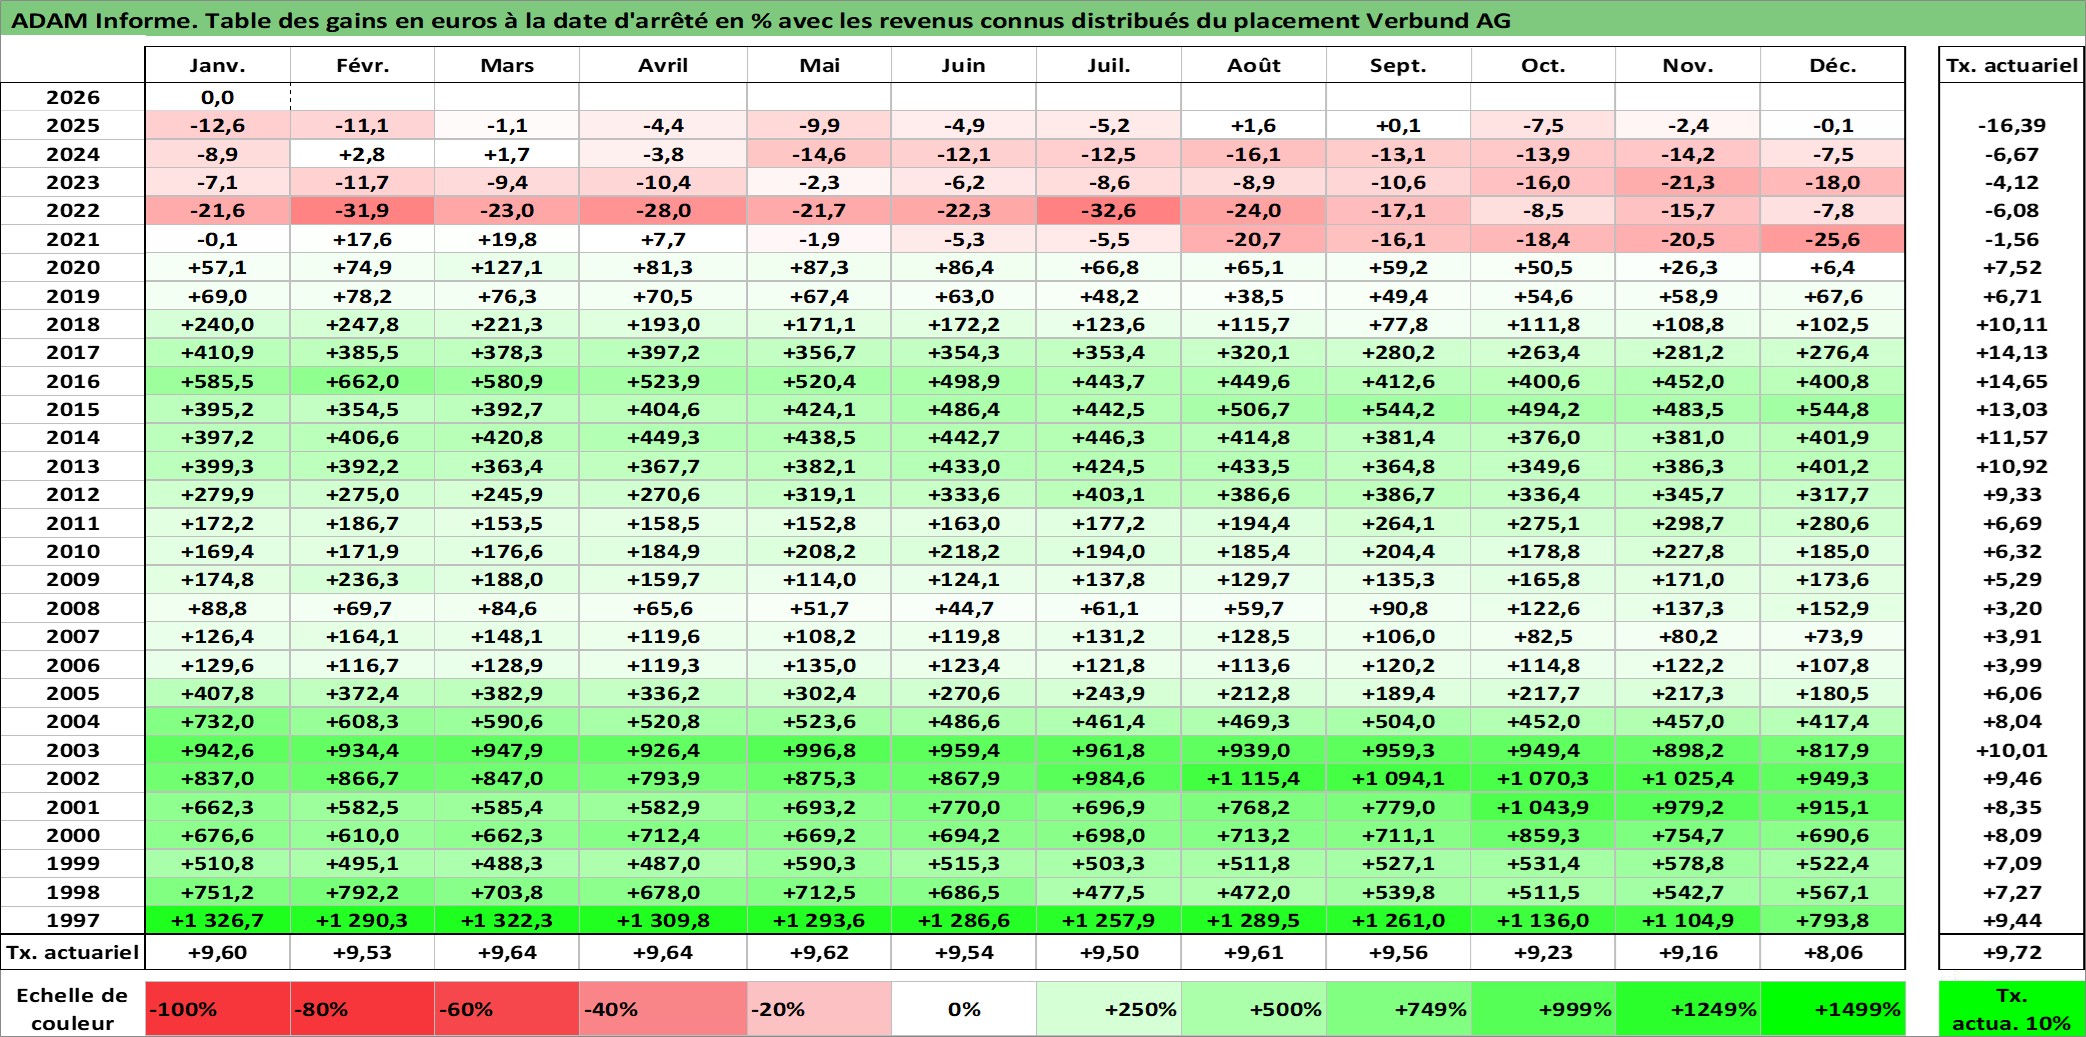Click the 2001 Oct. cell +1 043,9
Screen dimensions: 2086x1037
coord(1543,807)
